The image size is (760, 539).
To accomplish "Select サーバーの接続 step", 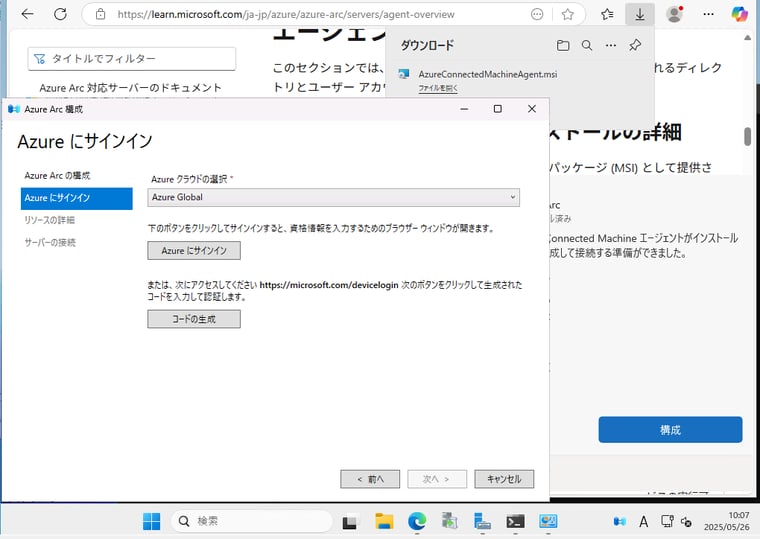I will coord(50,242).
